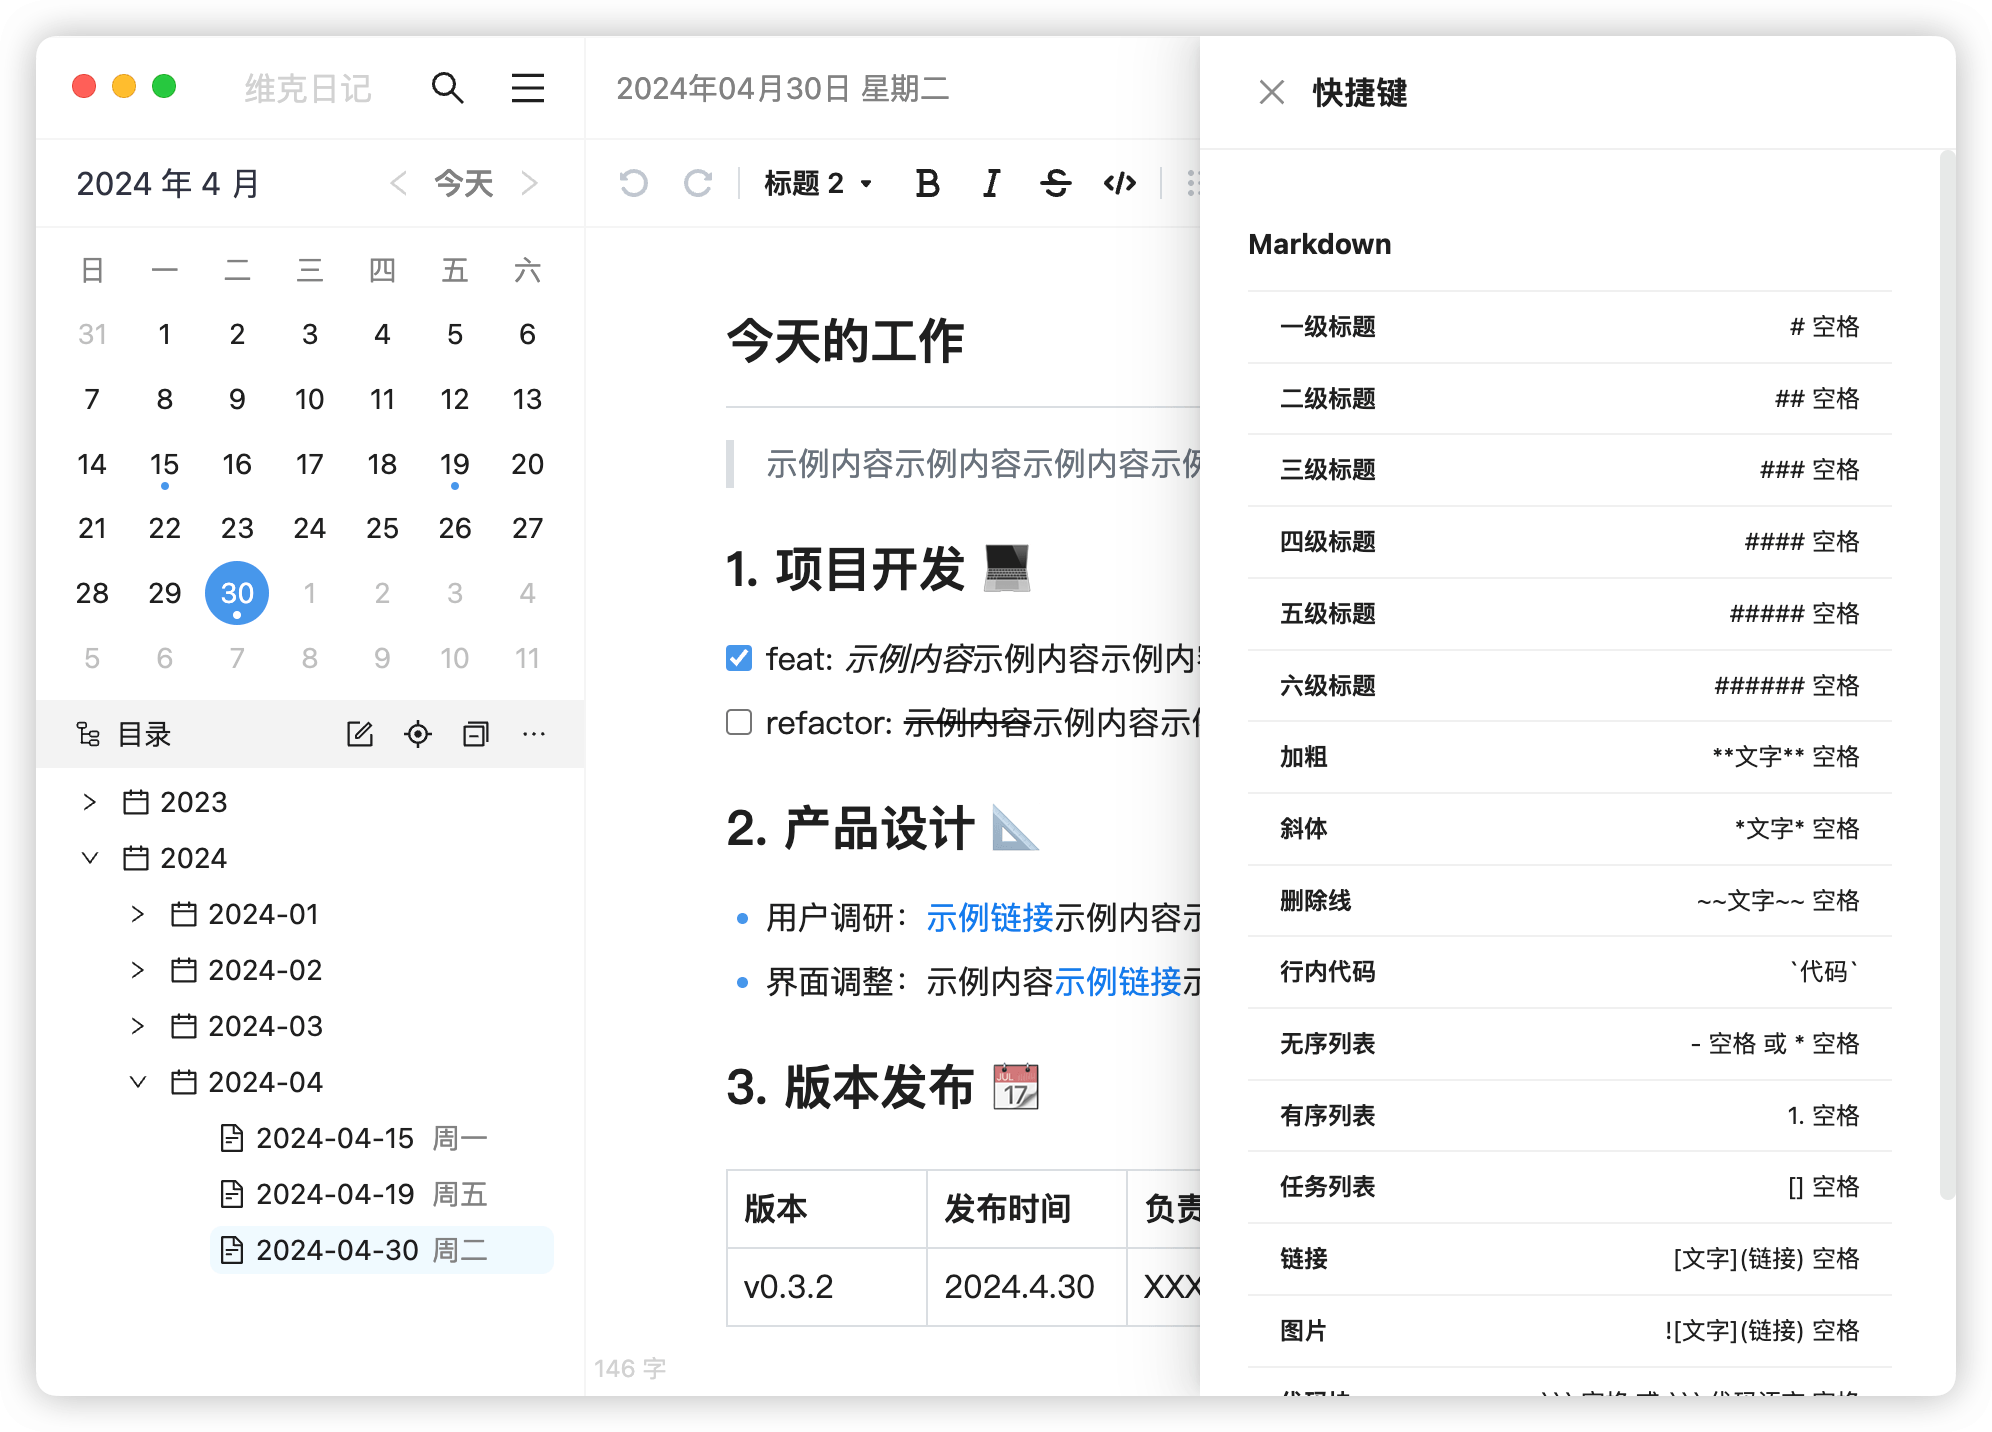The image size is (1992, 1432).
Task: Check the refactor task checkbox
Action: tap(739, 722)
